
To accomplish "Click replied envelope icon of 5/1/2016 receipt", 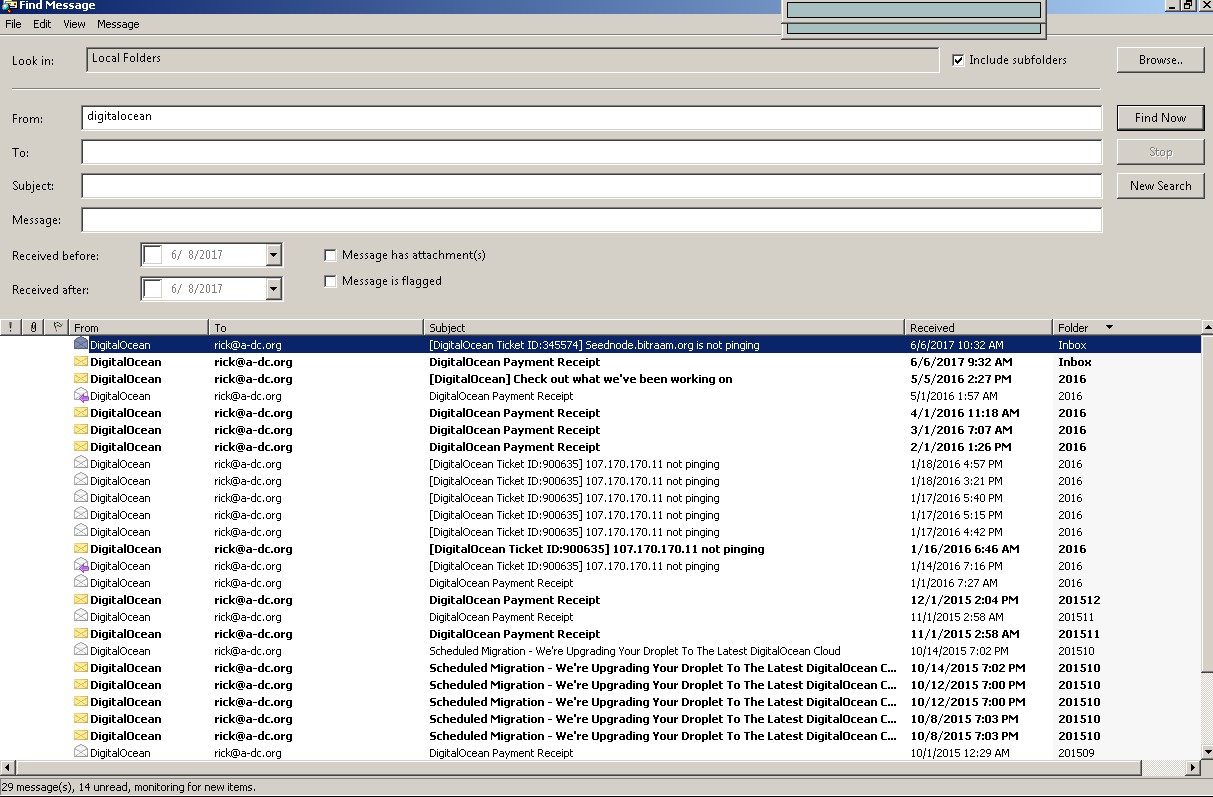I will click(81, 396).
